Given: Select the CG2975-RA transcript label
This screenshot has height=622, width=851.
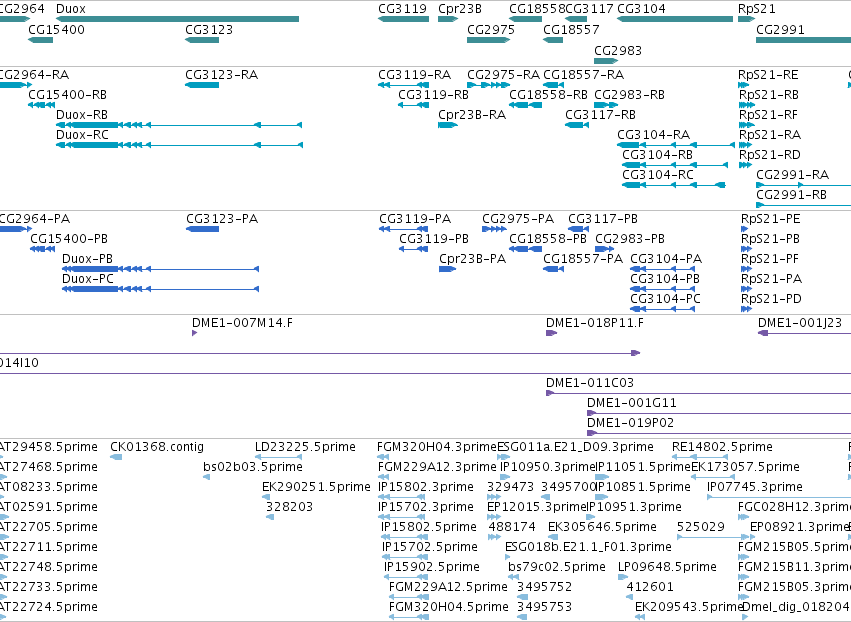Looking at the screenshot, I should [503, 74].
